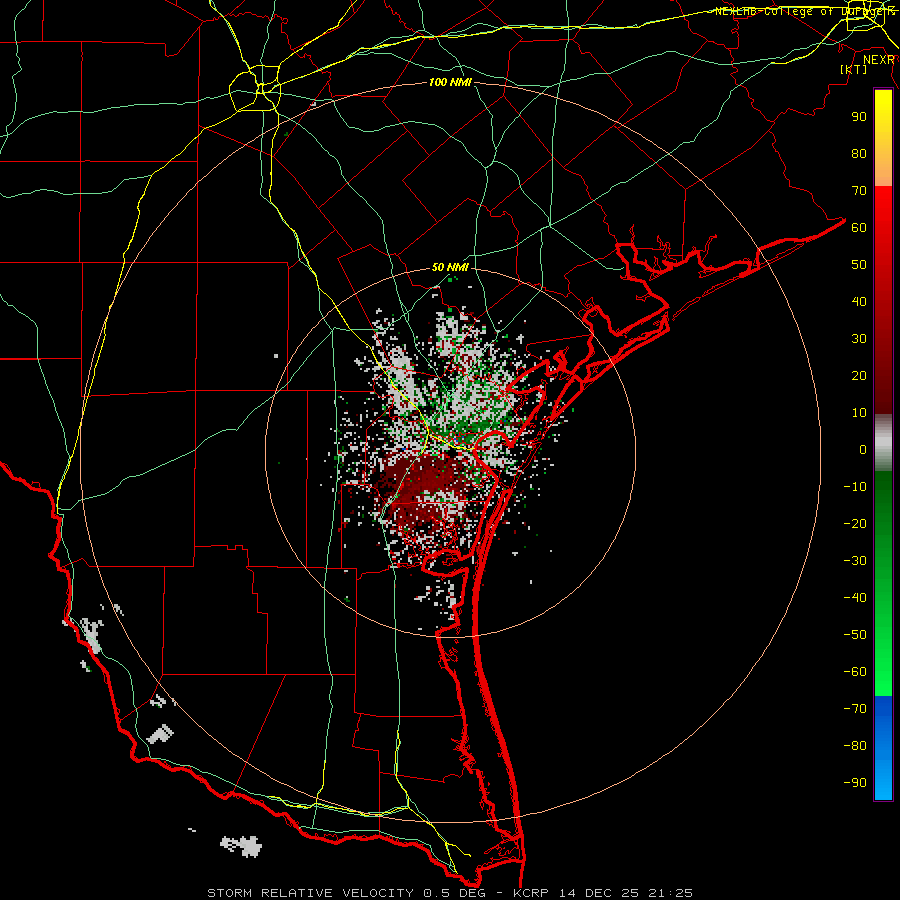900x900 pixels.
Task: Click the 50 value on the color scale
Action: click(859, 265)
